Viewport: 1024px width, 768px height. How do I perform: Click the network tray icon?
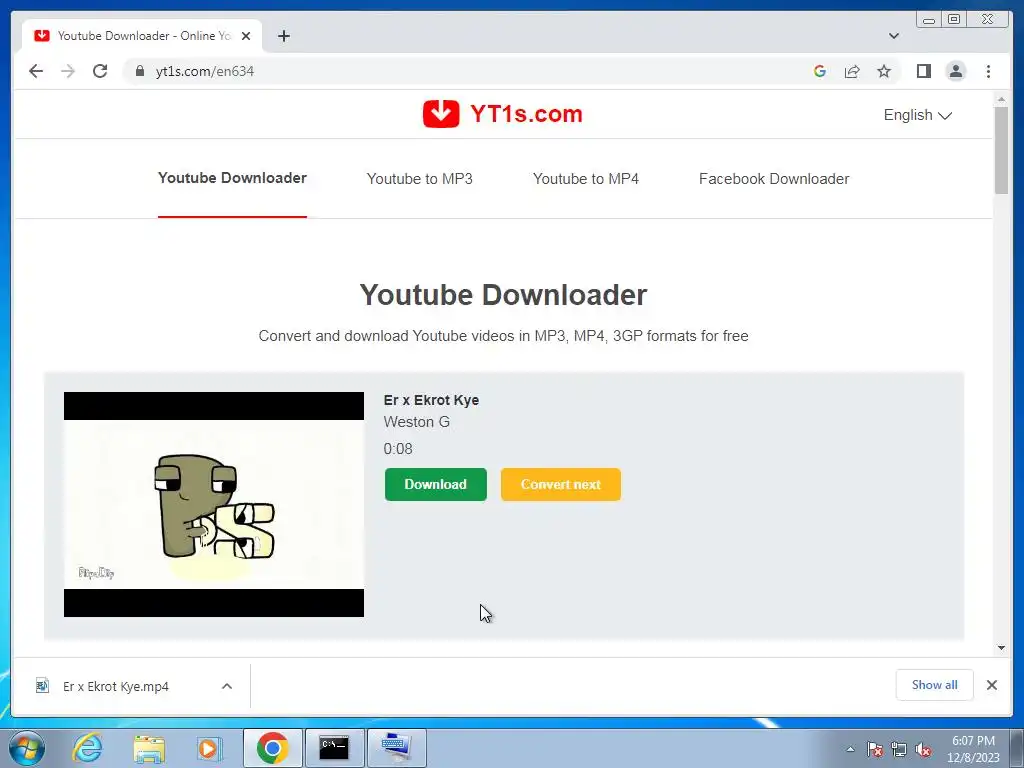coord(899,749)
